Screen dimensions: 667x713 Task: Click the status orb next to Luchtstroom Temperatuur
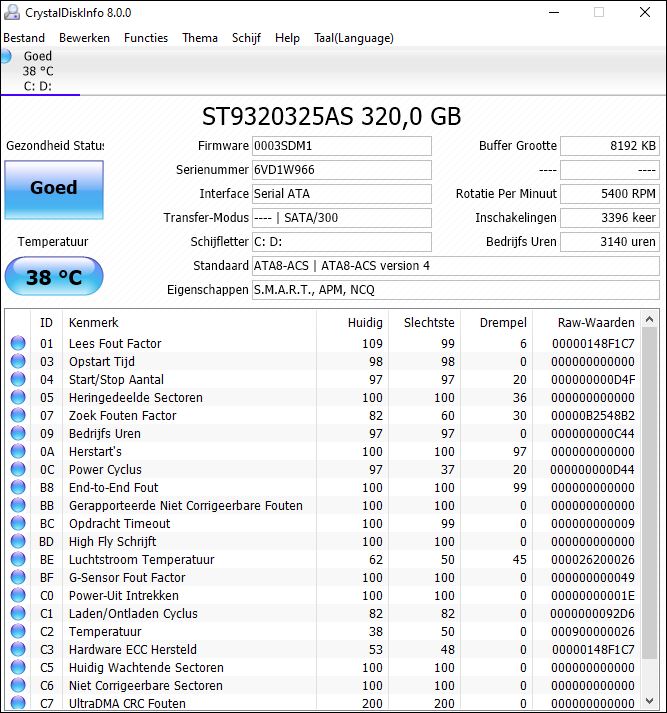(x=18, y=559)
